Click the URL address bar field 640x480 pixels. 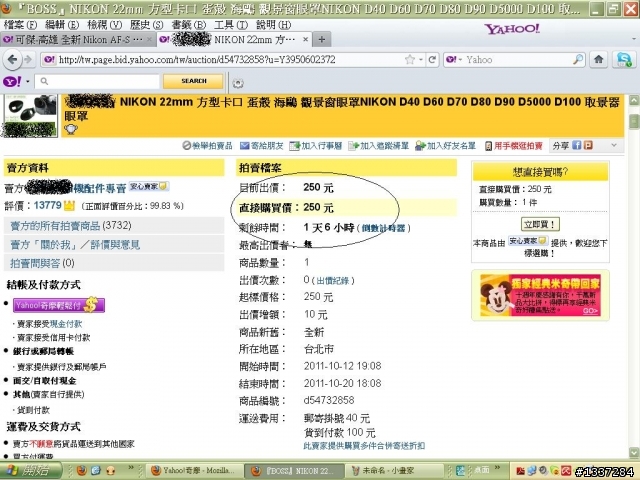point(229,60)
